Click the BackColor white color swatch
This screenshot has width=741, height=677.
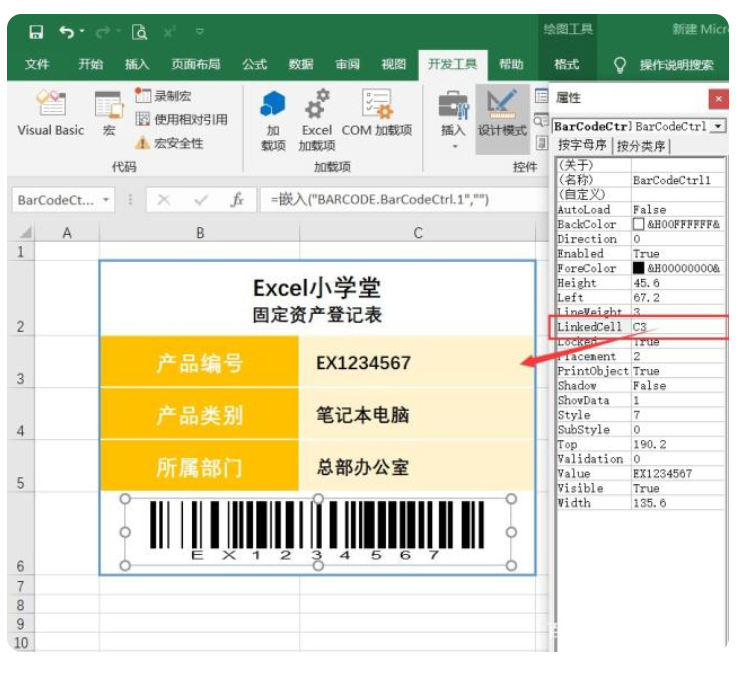(x=638, y=224)
